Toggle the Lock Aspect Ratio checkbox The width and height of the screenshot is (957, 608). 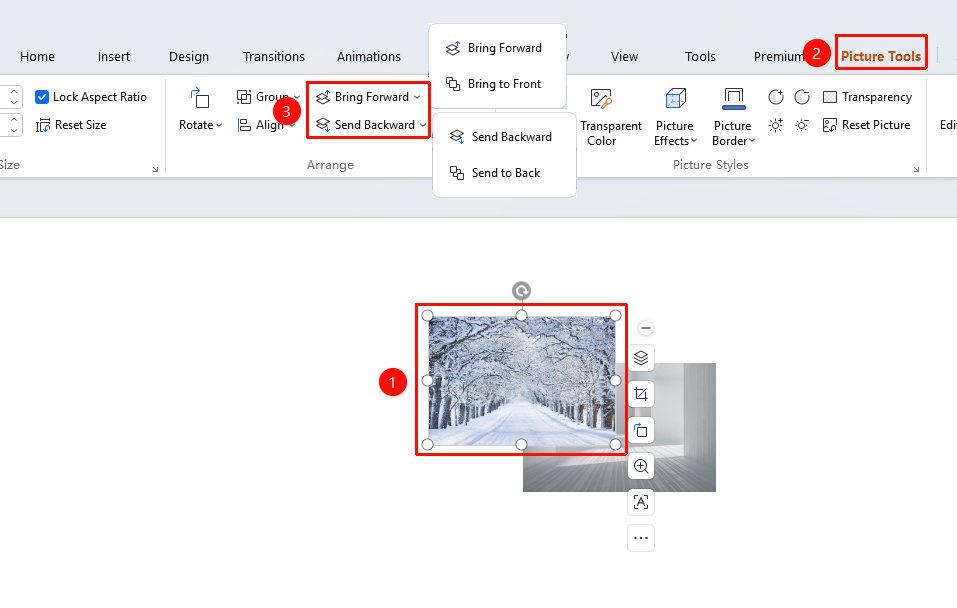pos(42,97)
